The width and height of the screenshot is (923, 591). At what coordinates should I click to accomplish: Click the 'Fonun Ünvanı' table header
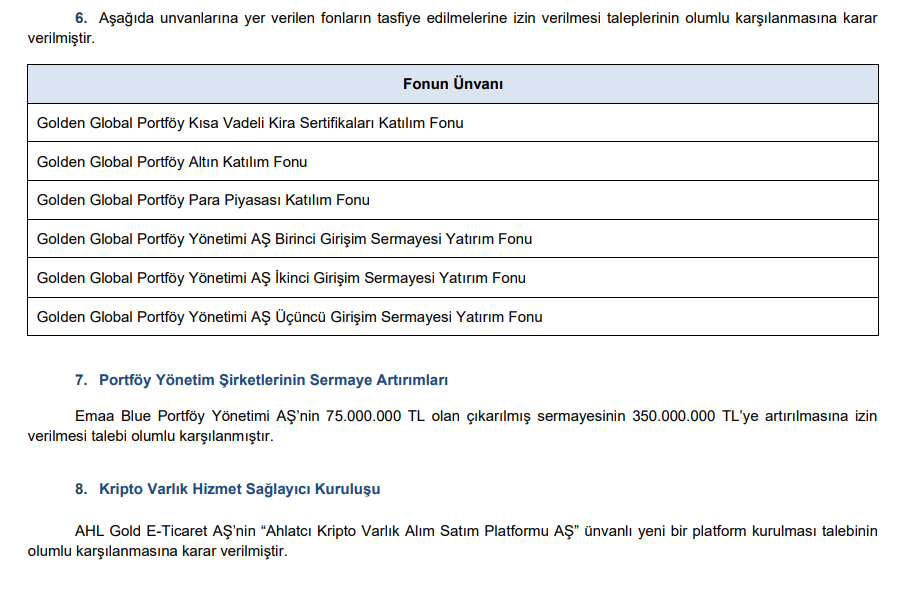pos(453,84)
